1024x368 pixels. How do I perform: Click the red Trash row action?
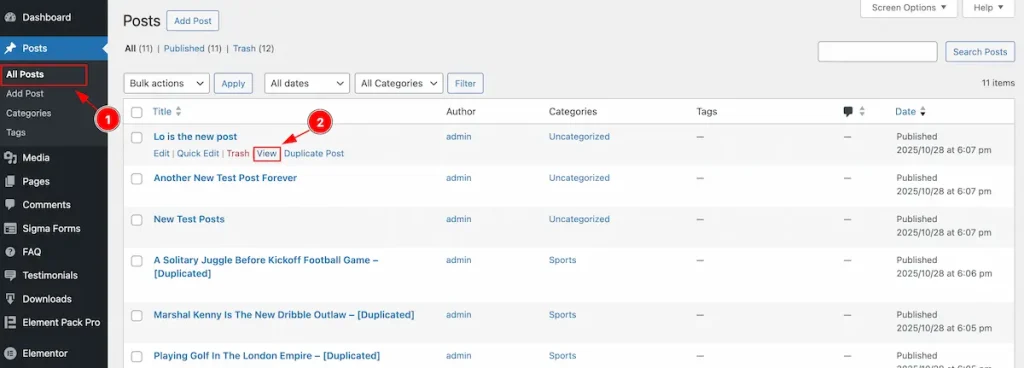point(238,153)
